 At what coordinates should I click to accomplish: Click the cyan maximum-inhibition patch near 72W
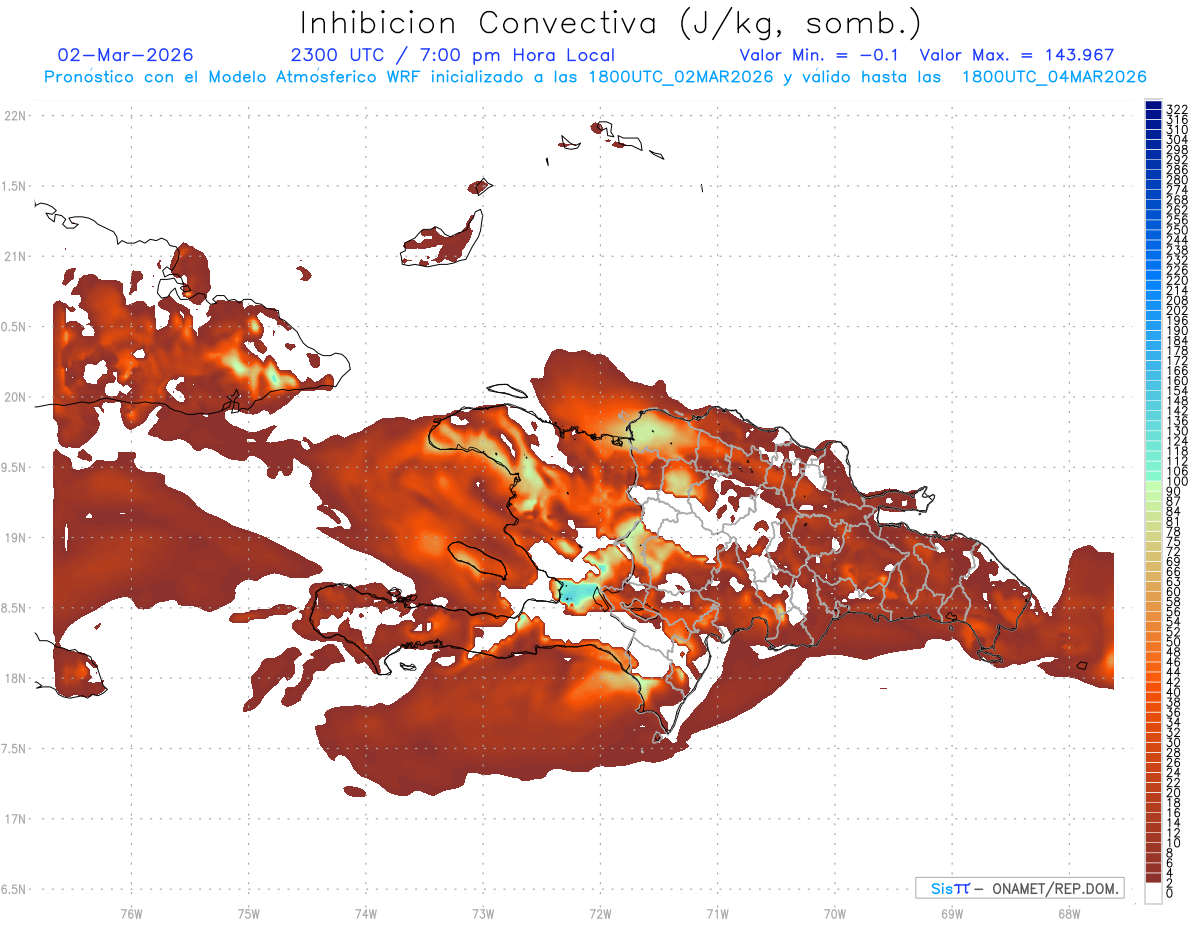click(578, 595)
